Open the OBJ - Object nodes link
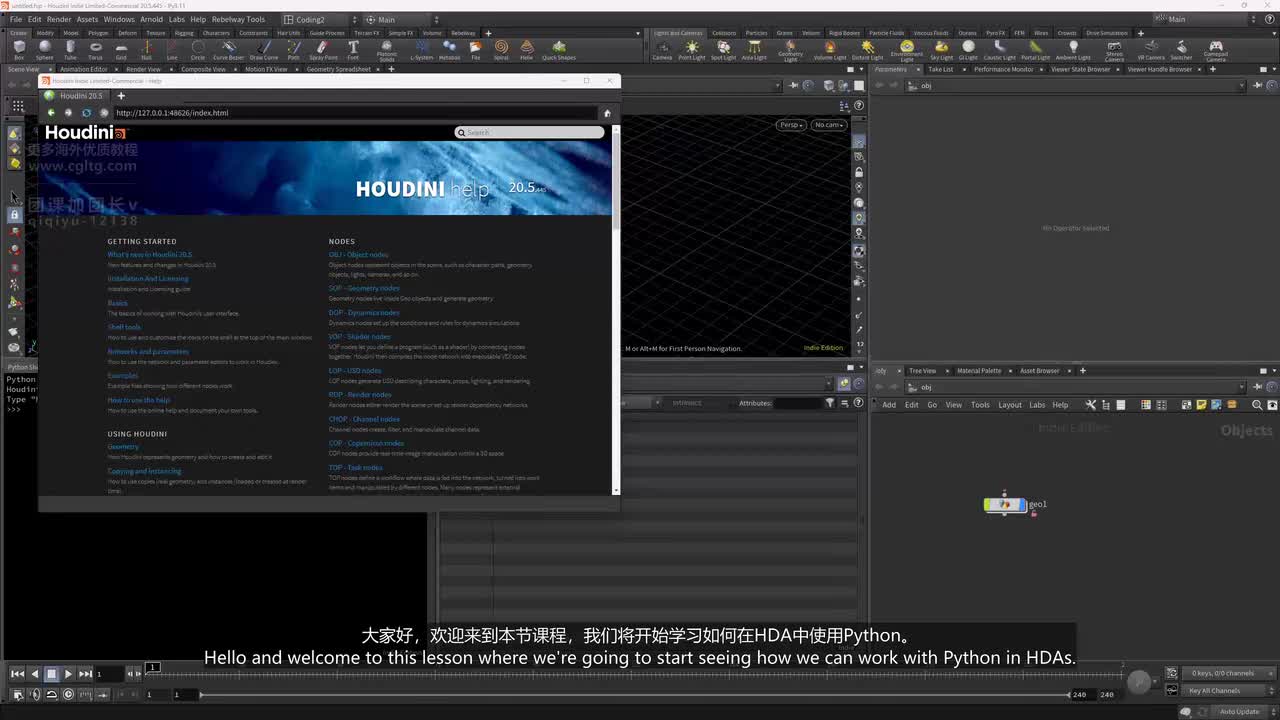 tap(359, 255)
